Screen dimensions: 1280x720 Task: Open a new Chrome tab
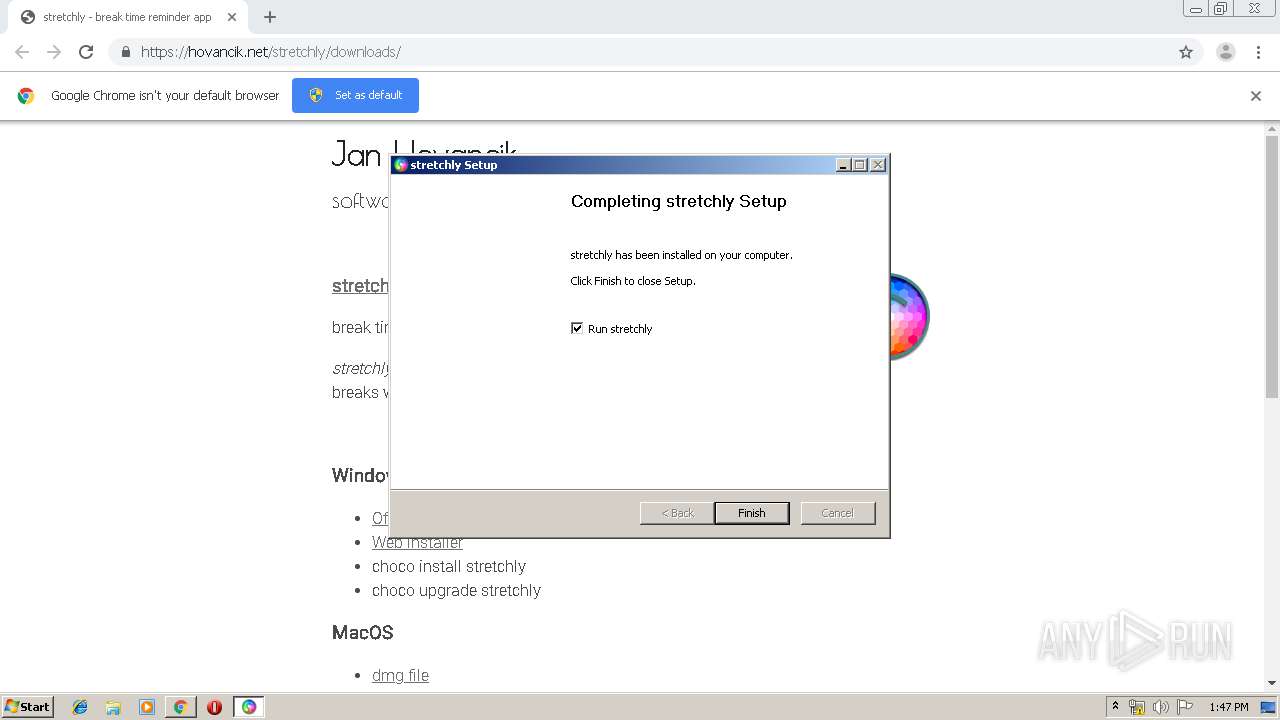click(270, 17)
